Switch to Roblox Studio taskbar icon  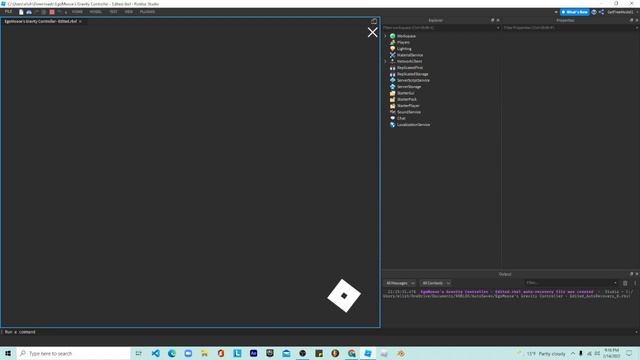[x=368, y=353]
